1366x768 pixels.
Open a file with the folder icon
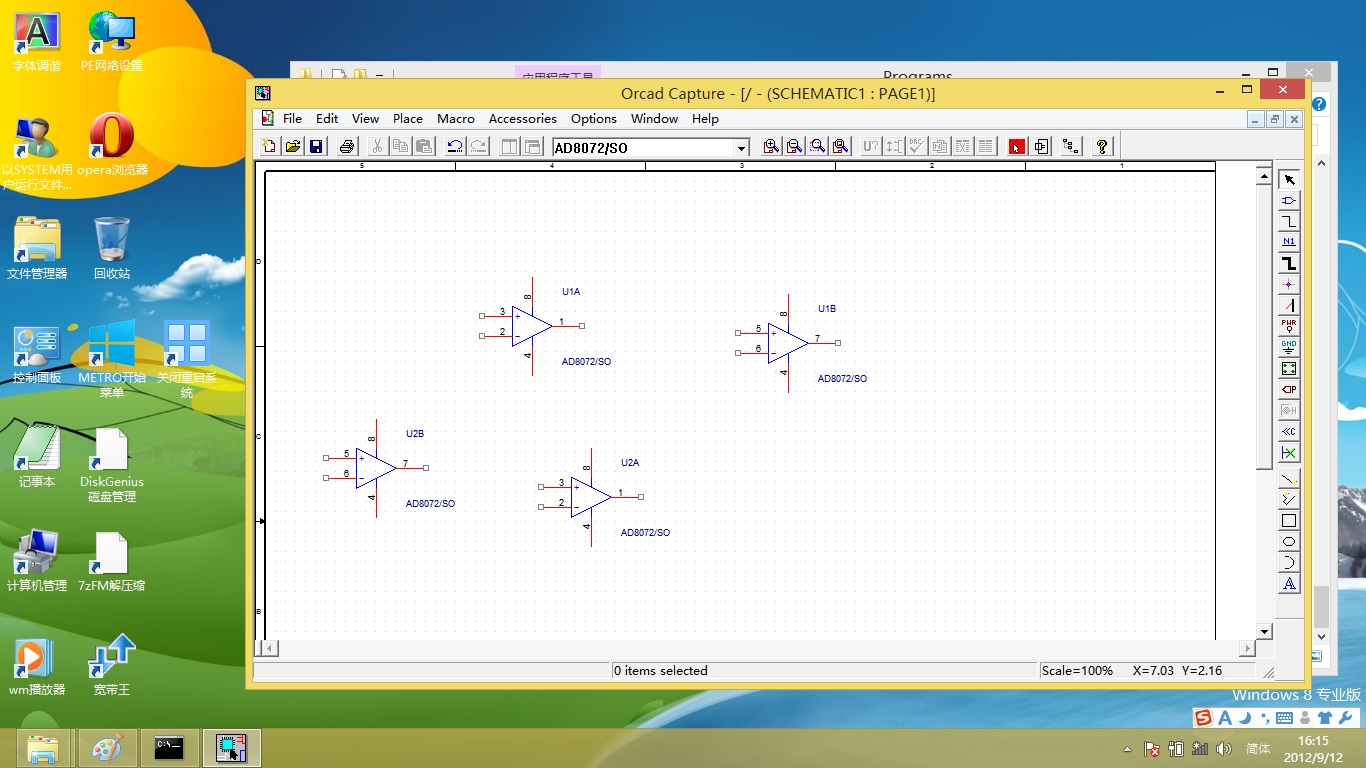(293, 146)
